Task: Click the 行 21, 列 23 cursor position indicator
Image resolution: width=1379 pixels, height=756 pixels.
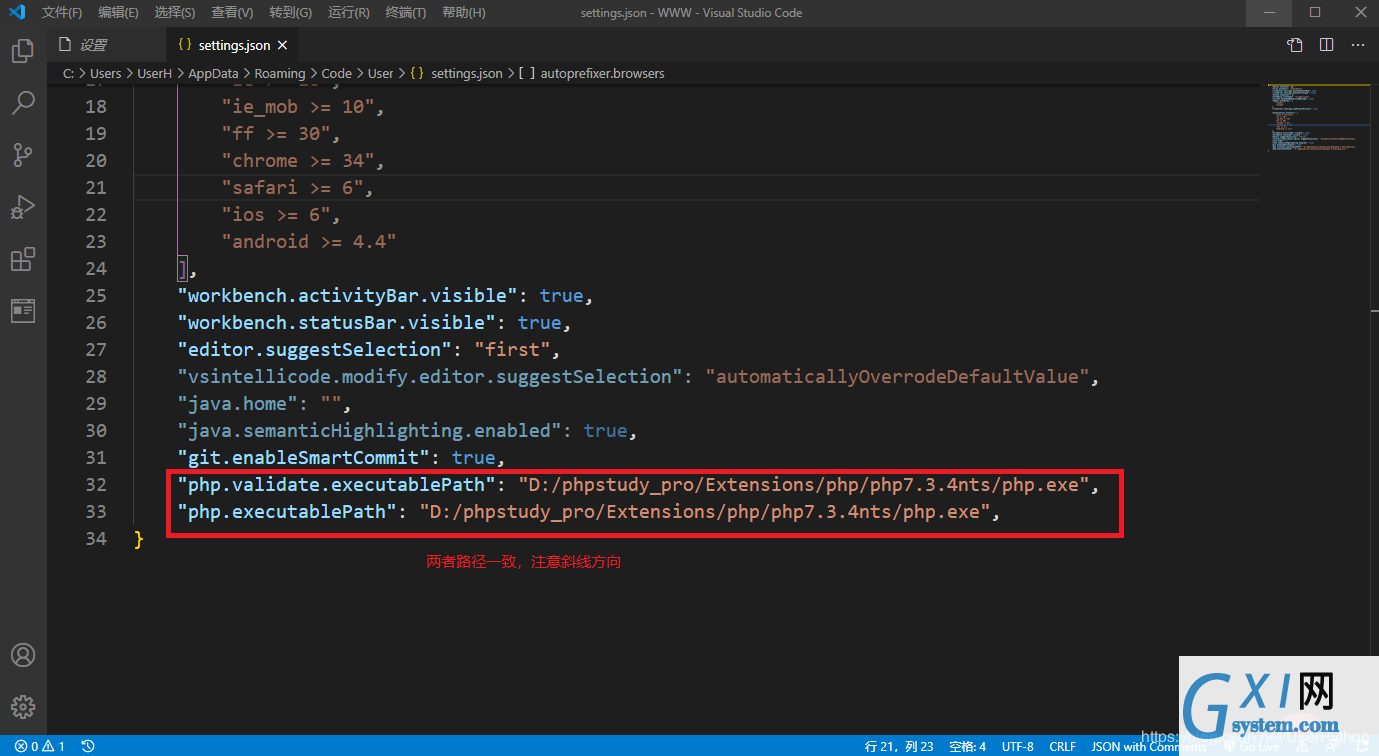Action: 899,746
